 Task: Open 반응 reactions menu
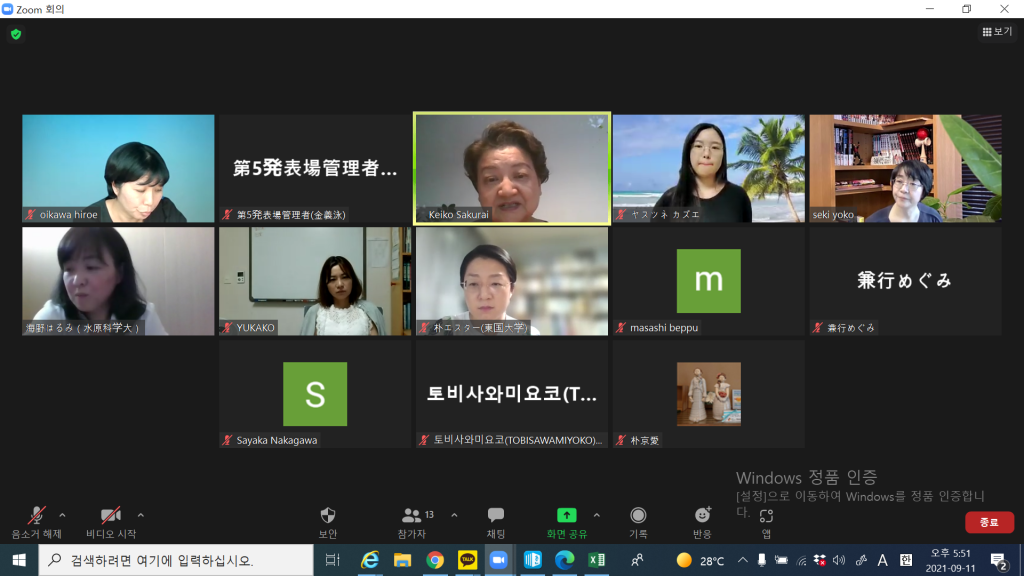pos(702,522)
